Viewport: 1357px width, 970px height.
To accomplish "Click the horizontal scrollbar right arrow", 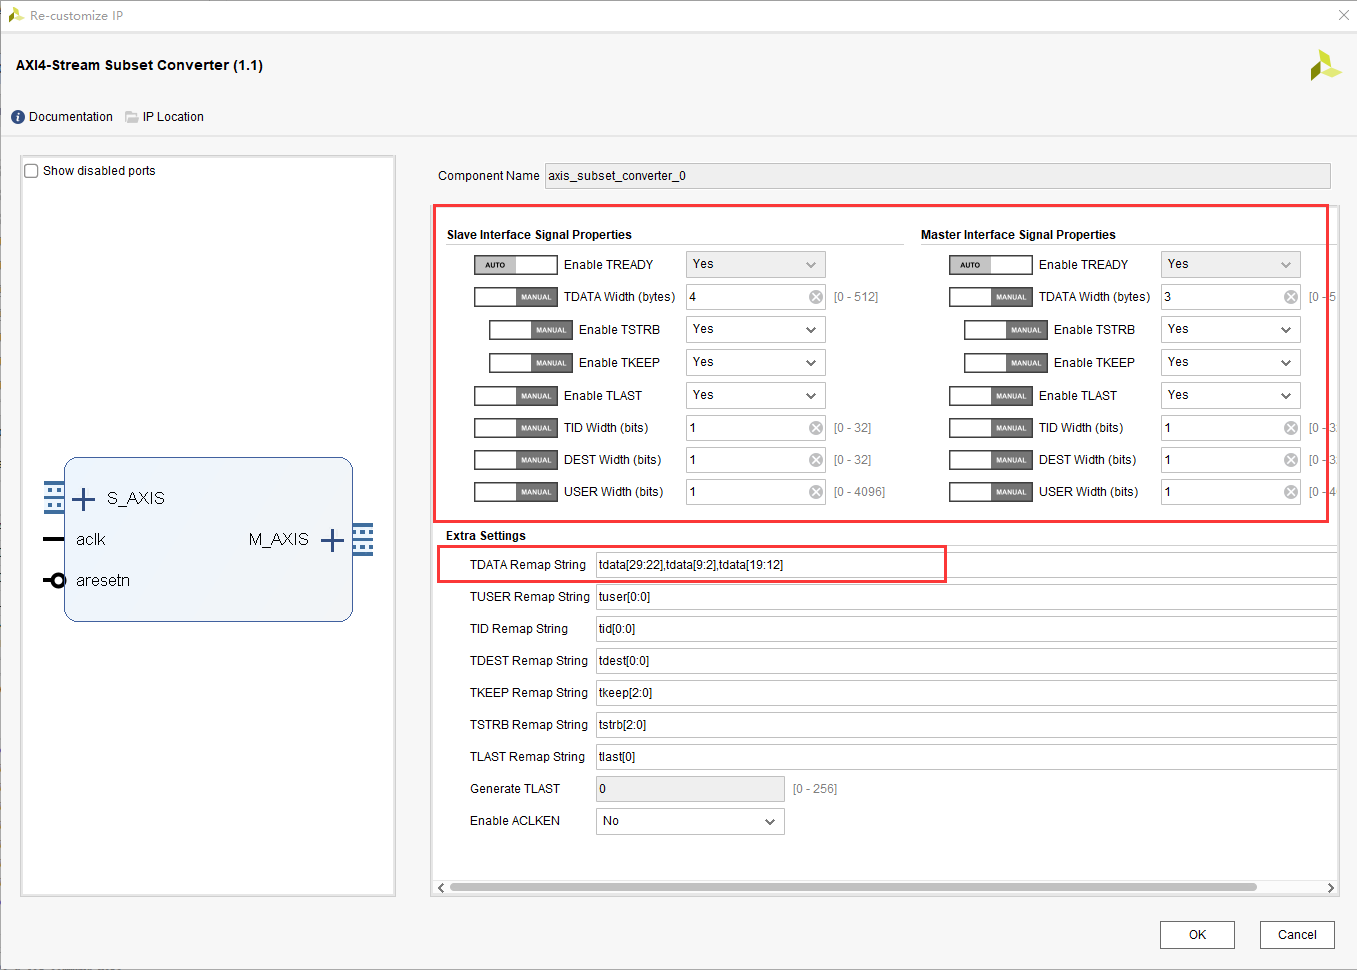I will (x=1330, y=888).
